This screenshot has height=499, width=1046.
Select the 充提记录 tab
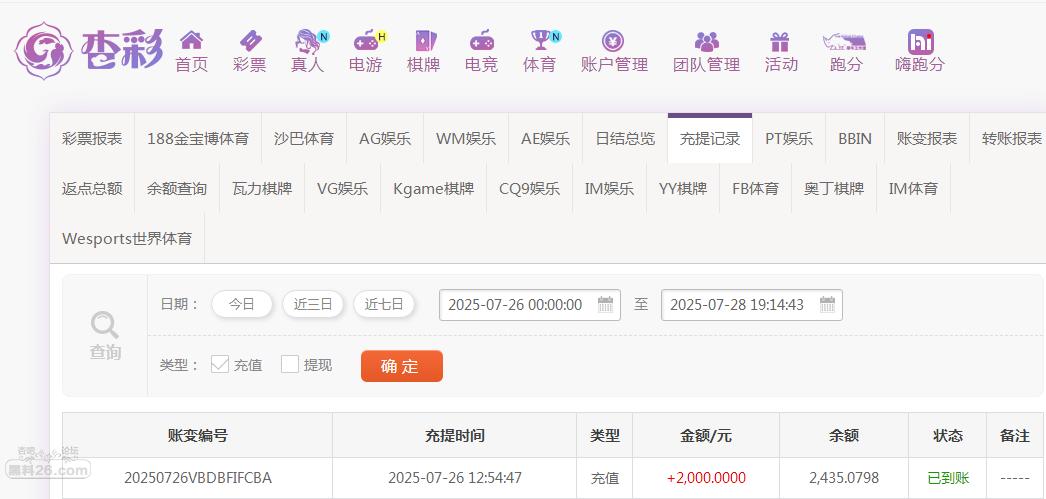(x=710, y=139)
